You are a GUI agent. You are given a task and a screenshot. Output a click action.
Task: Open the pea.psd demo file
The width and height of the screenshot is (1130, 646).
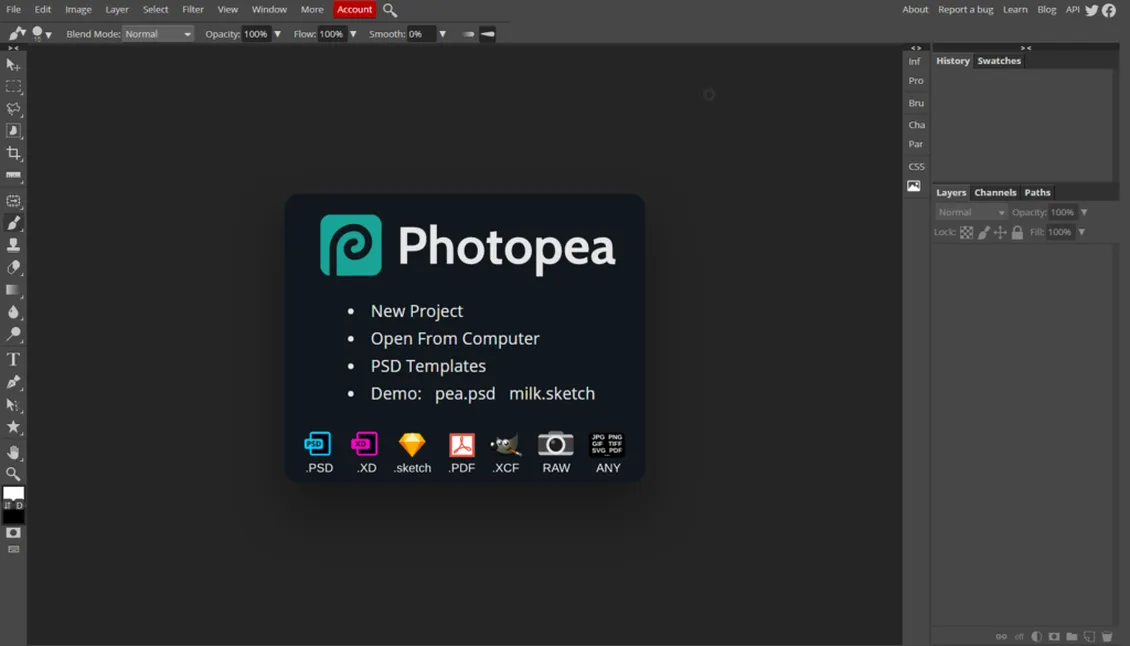[x=465, y=393]
